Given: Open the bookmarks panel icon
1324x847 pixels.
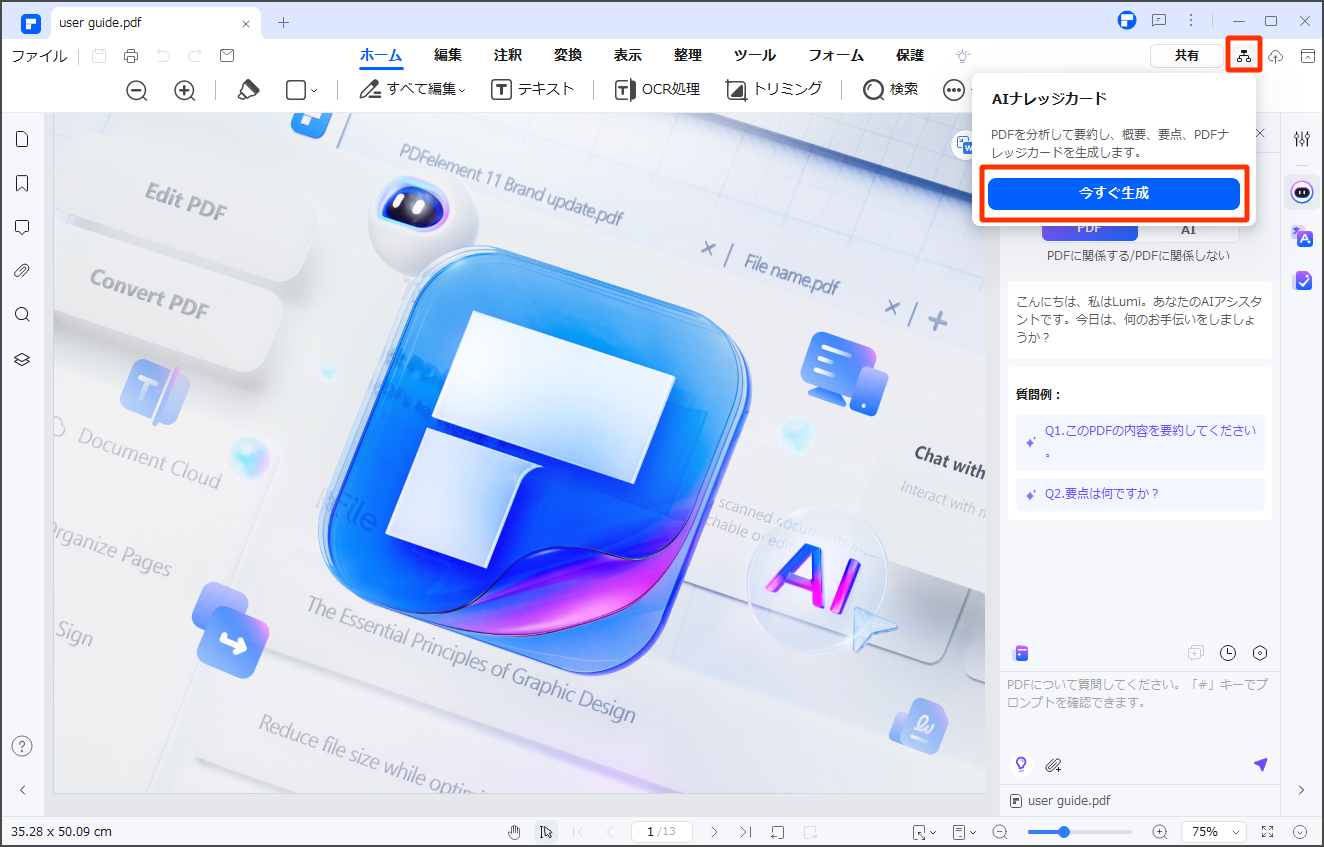Looking at the screenshot, I should (x=22, y=183).
